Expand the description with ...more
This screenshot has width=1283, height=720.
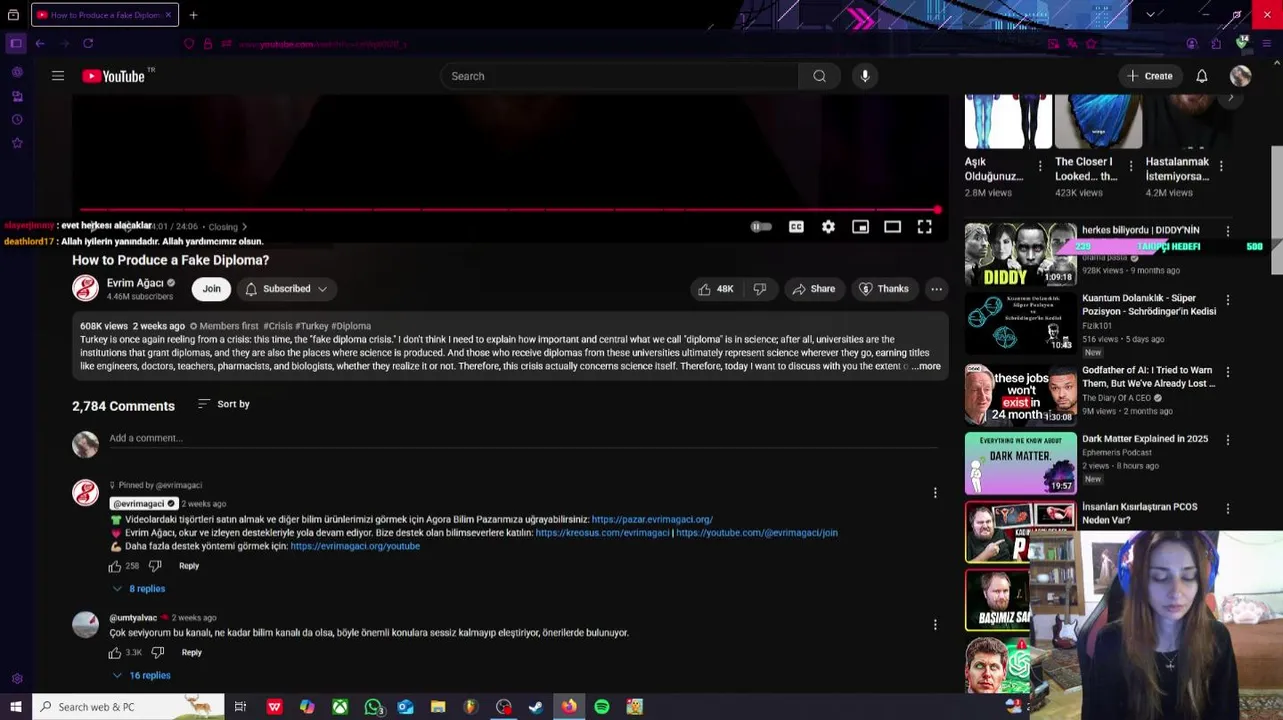coord(926,367)
